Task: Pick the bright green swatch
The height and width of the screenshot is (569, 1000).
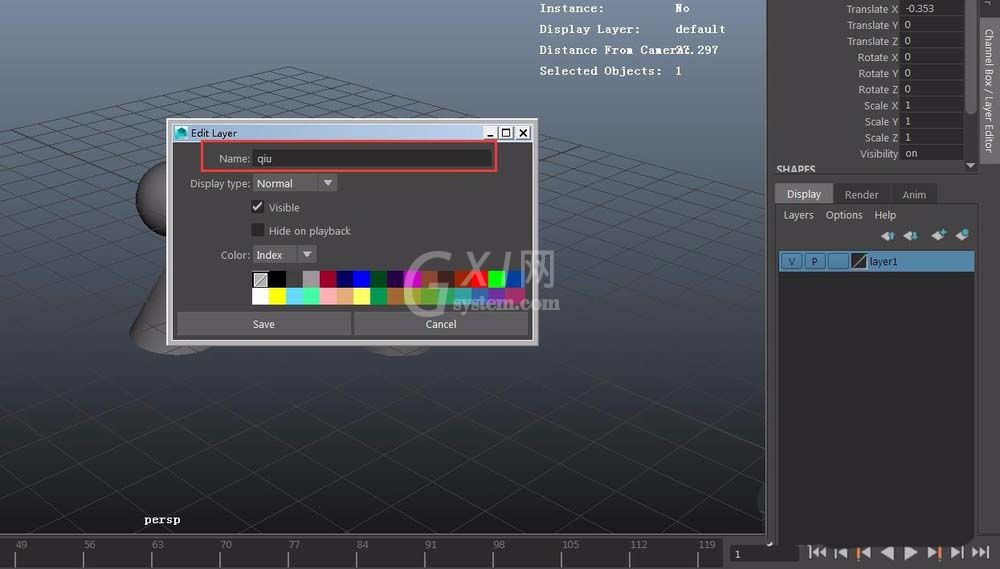Action: (x=496, y=279)
